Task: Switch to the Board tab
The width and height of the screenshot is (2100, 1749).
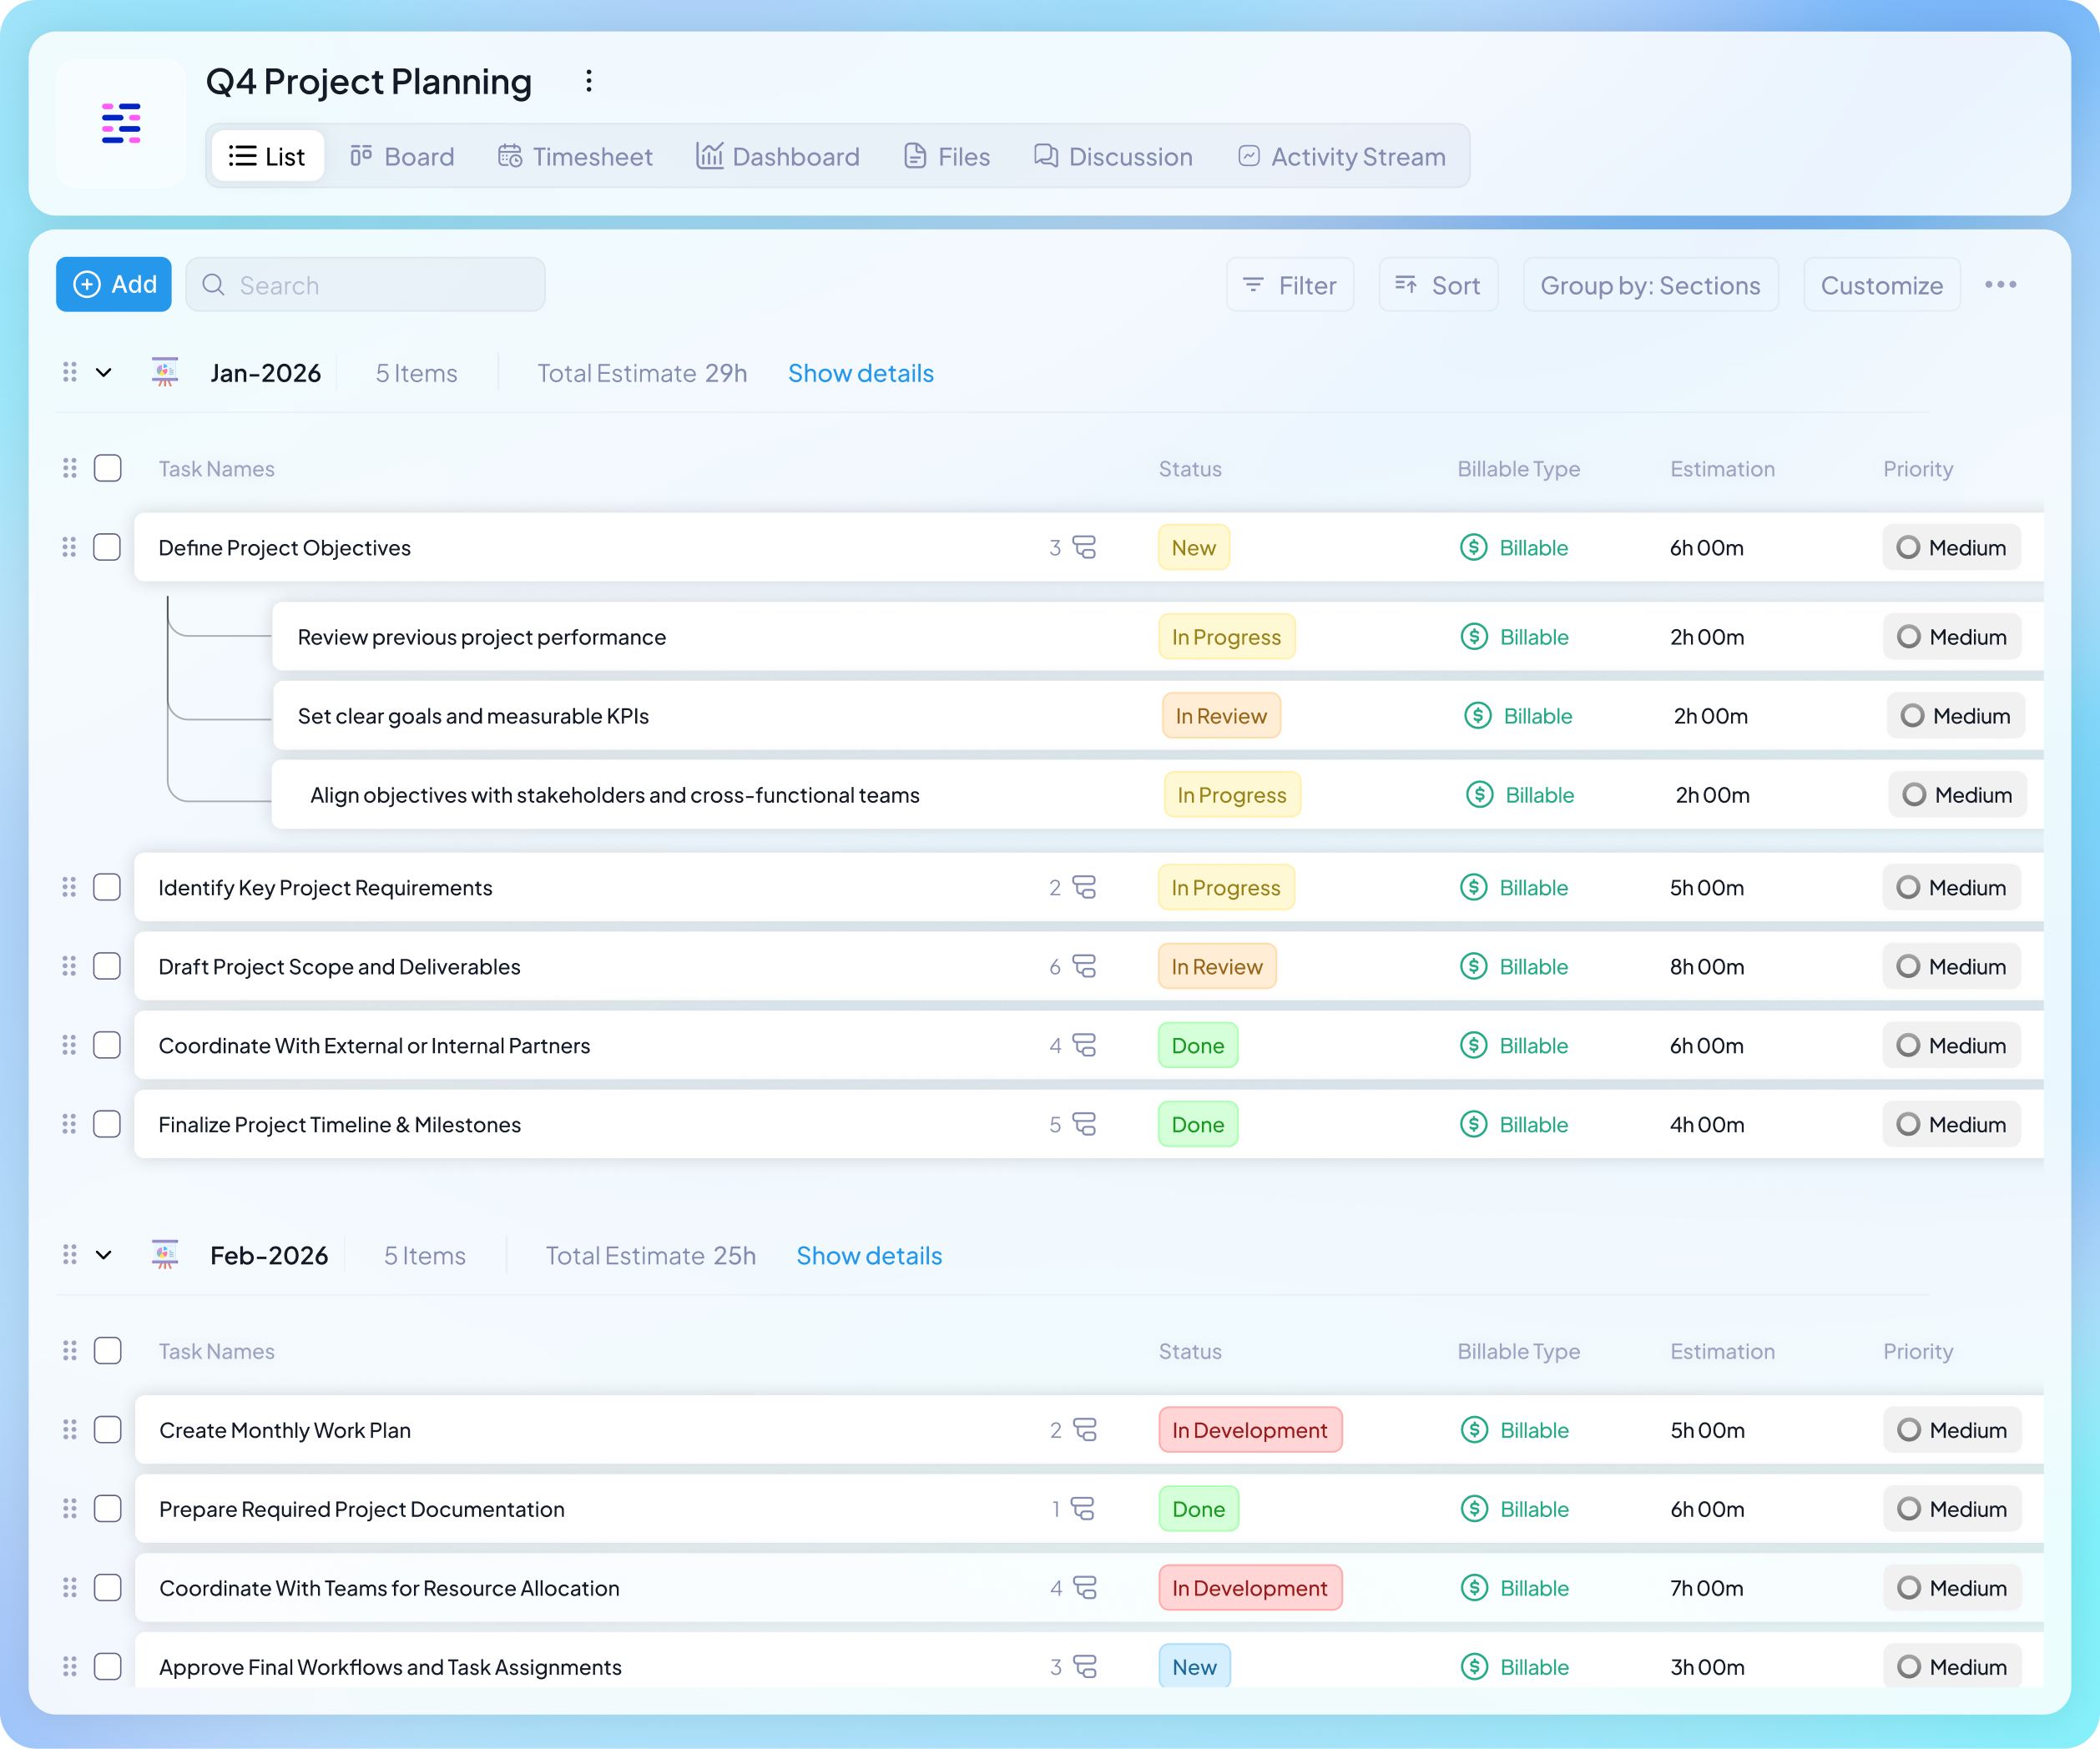Action: (x=402, y=156)
